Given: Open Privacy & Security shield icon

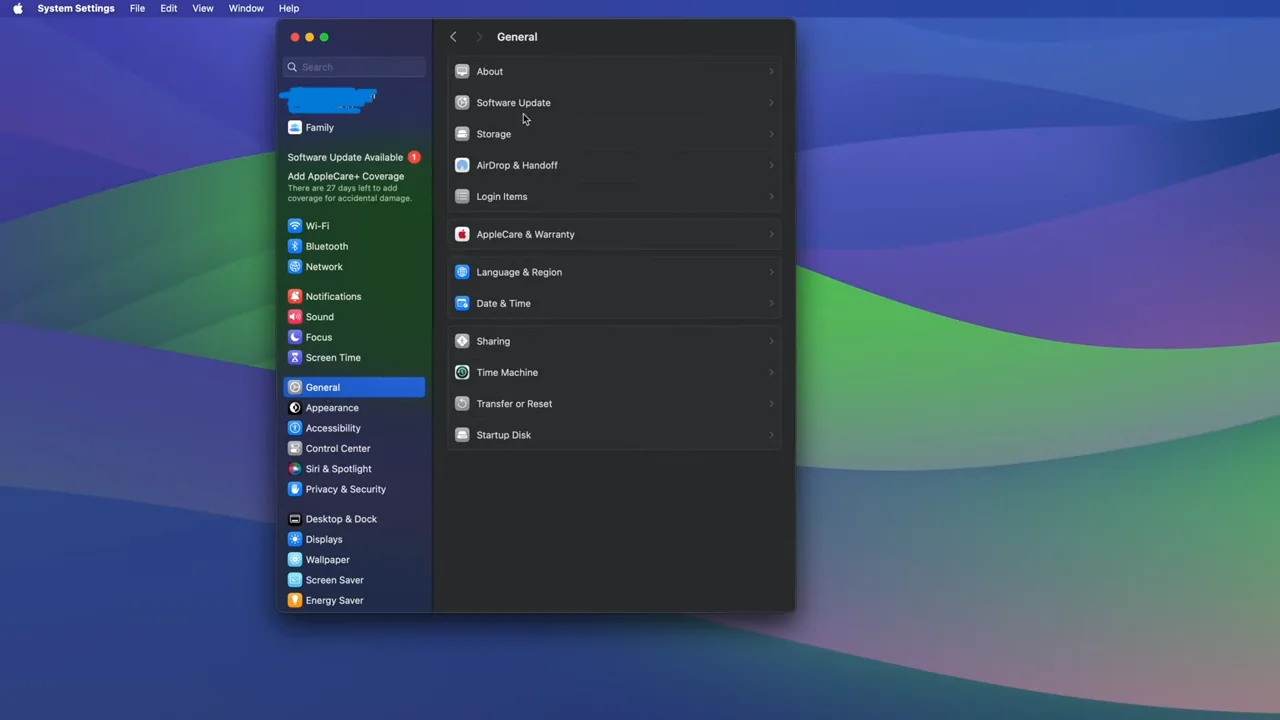Looking at the screenshot, I should click(295, 489).
